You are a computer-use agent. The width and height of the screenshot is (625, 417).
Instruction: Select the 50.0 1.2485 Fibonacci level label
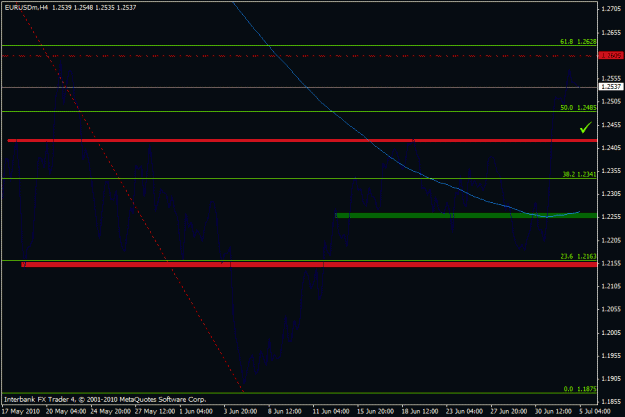coord(578,108)
